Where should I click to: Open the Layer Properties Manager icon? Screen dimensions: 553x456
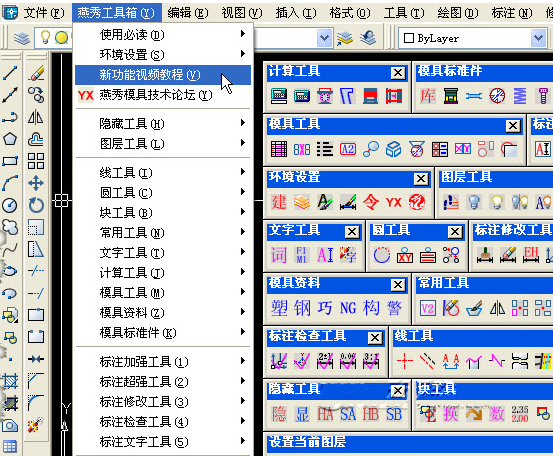(x=21, y=38)
